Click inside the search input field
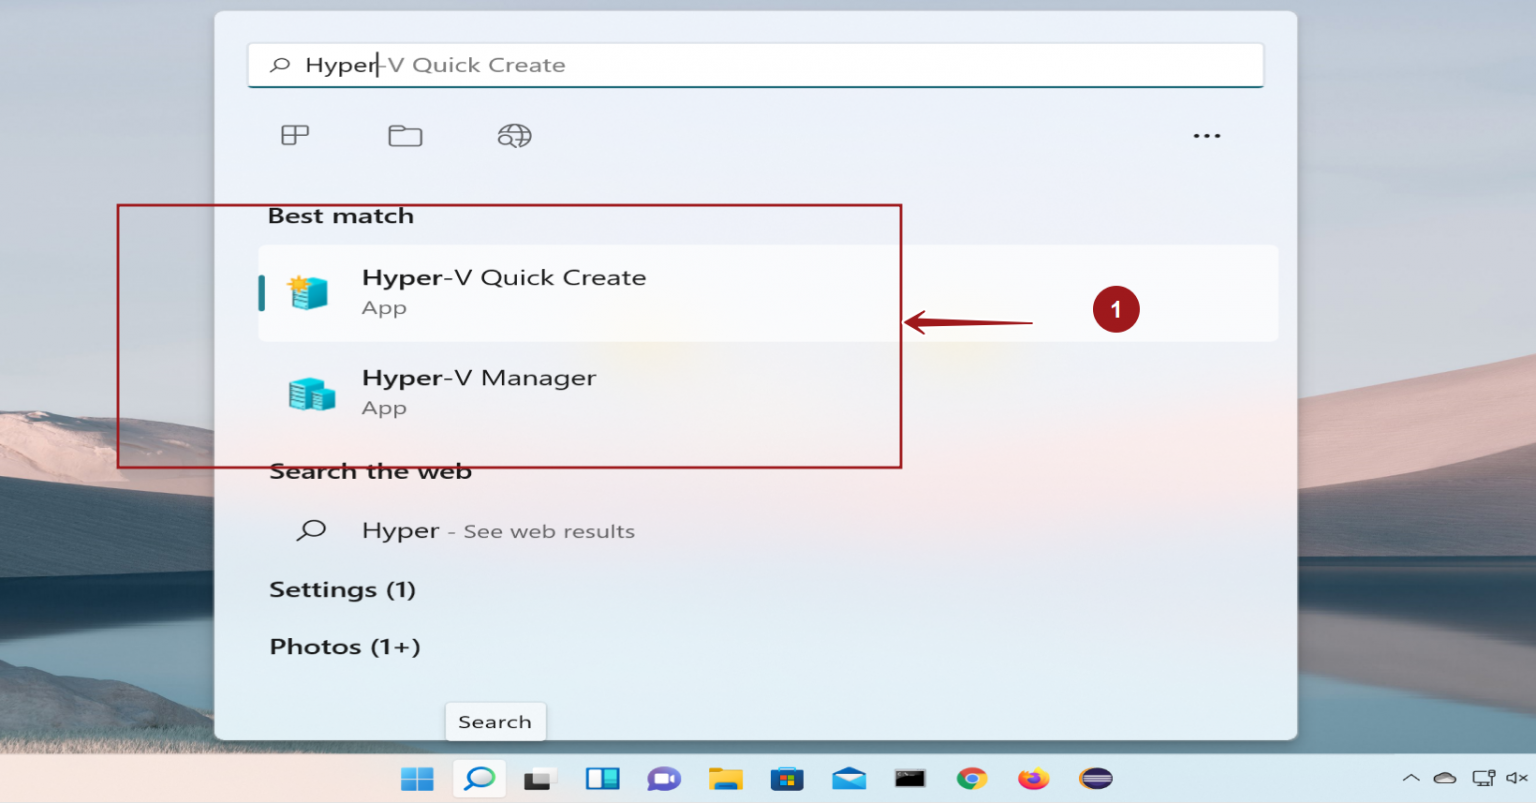 (x=700, y=64)
